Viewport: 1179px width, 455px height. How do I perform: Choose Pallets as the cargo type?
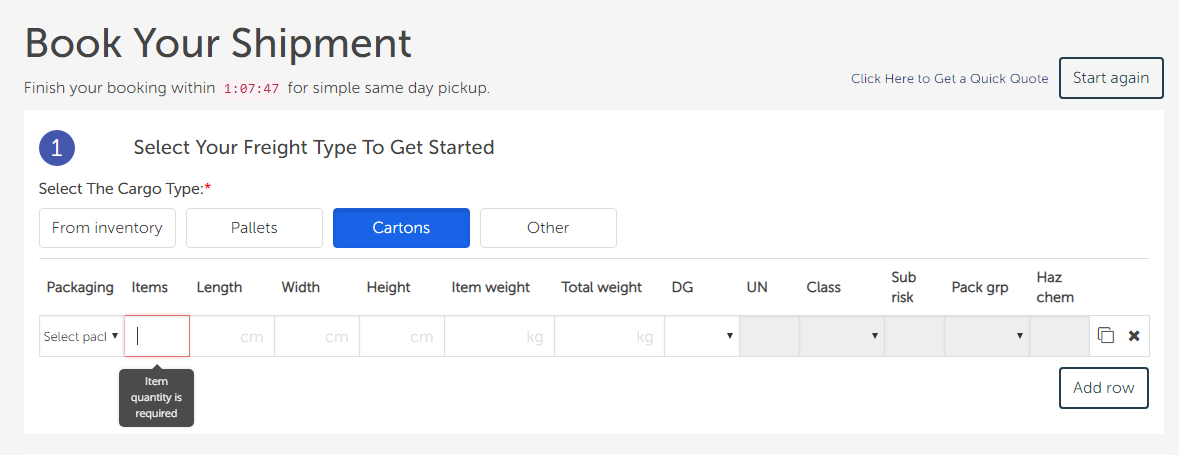254,228
